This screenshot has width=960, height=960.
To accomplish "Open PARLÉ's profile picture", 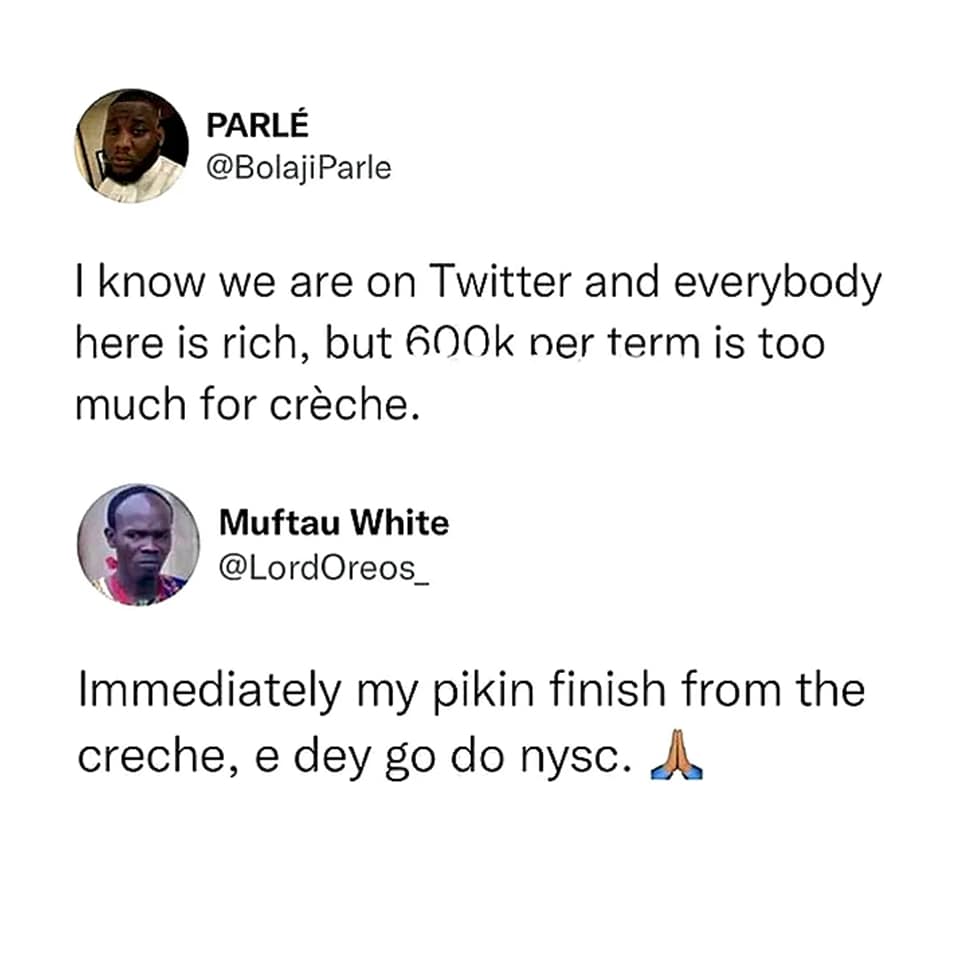I will [x=132, y=146].
